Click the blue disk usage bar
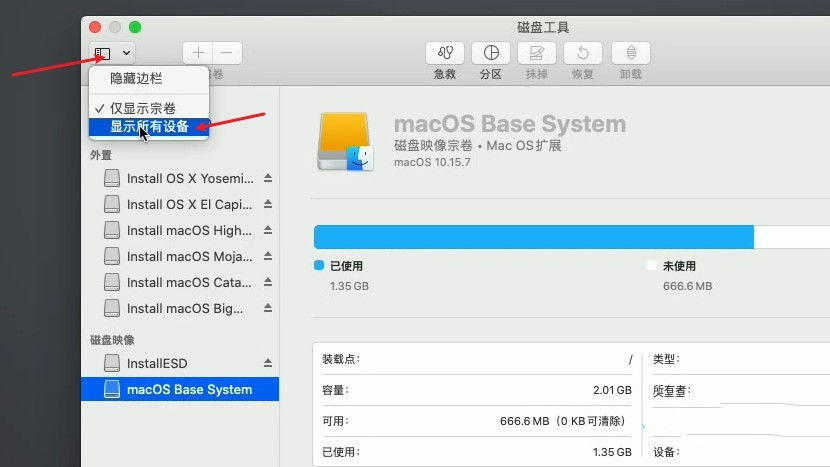This screenshot has width=830, height=467. [x=533, y=237]
